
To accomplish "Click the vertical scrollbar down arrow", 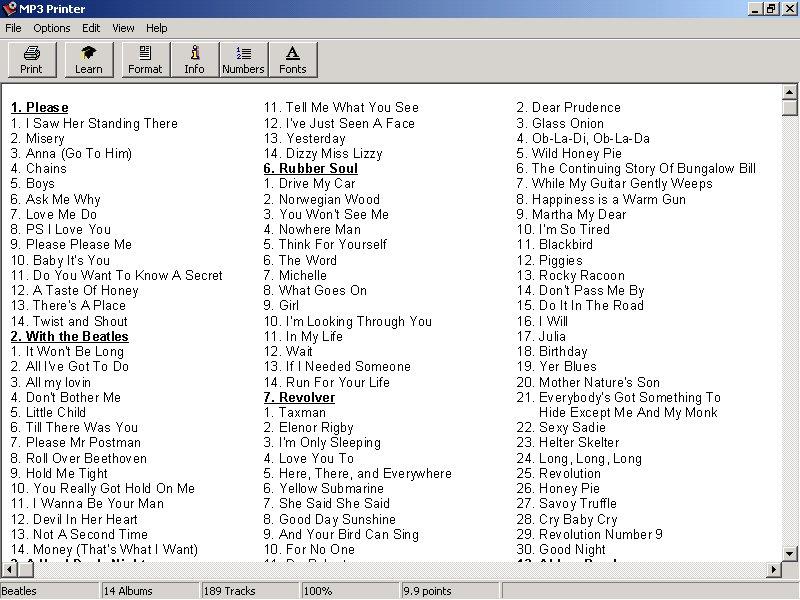I will pos(789,553).
